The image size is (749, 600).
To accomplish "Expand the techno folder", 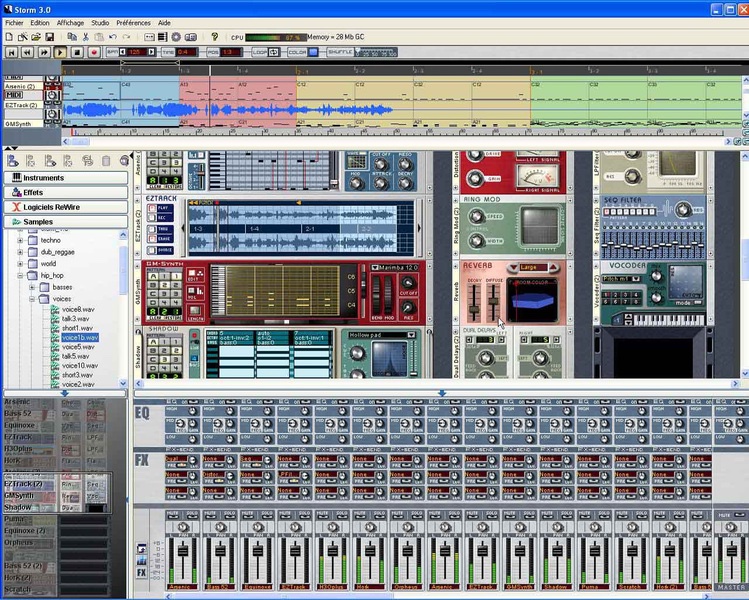I will (21, 240).
